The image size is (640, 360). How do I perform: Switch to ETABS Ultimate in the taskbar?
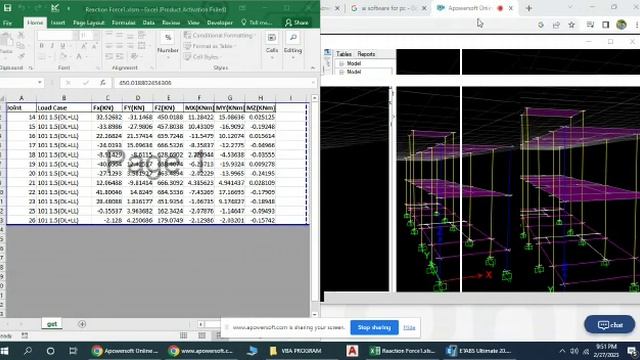point(478,351)
